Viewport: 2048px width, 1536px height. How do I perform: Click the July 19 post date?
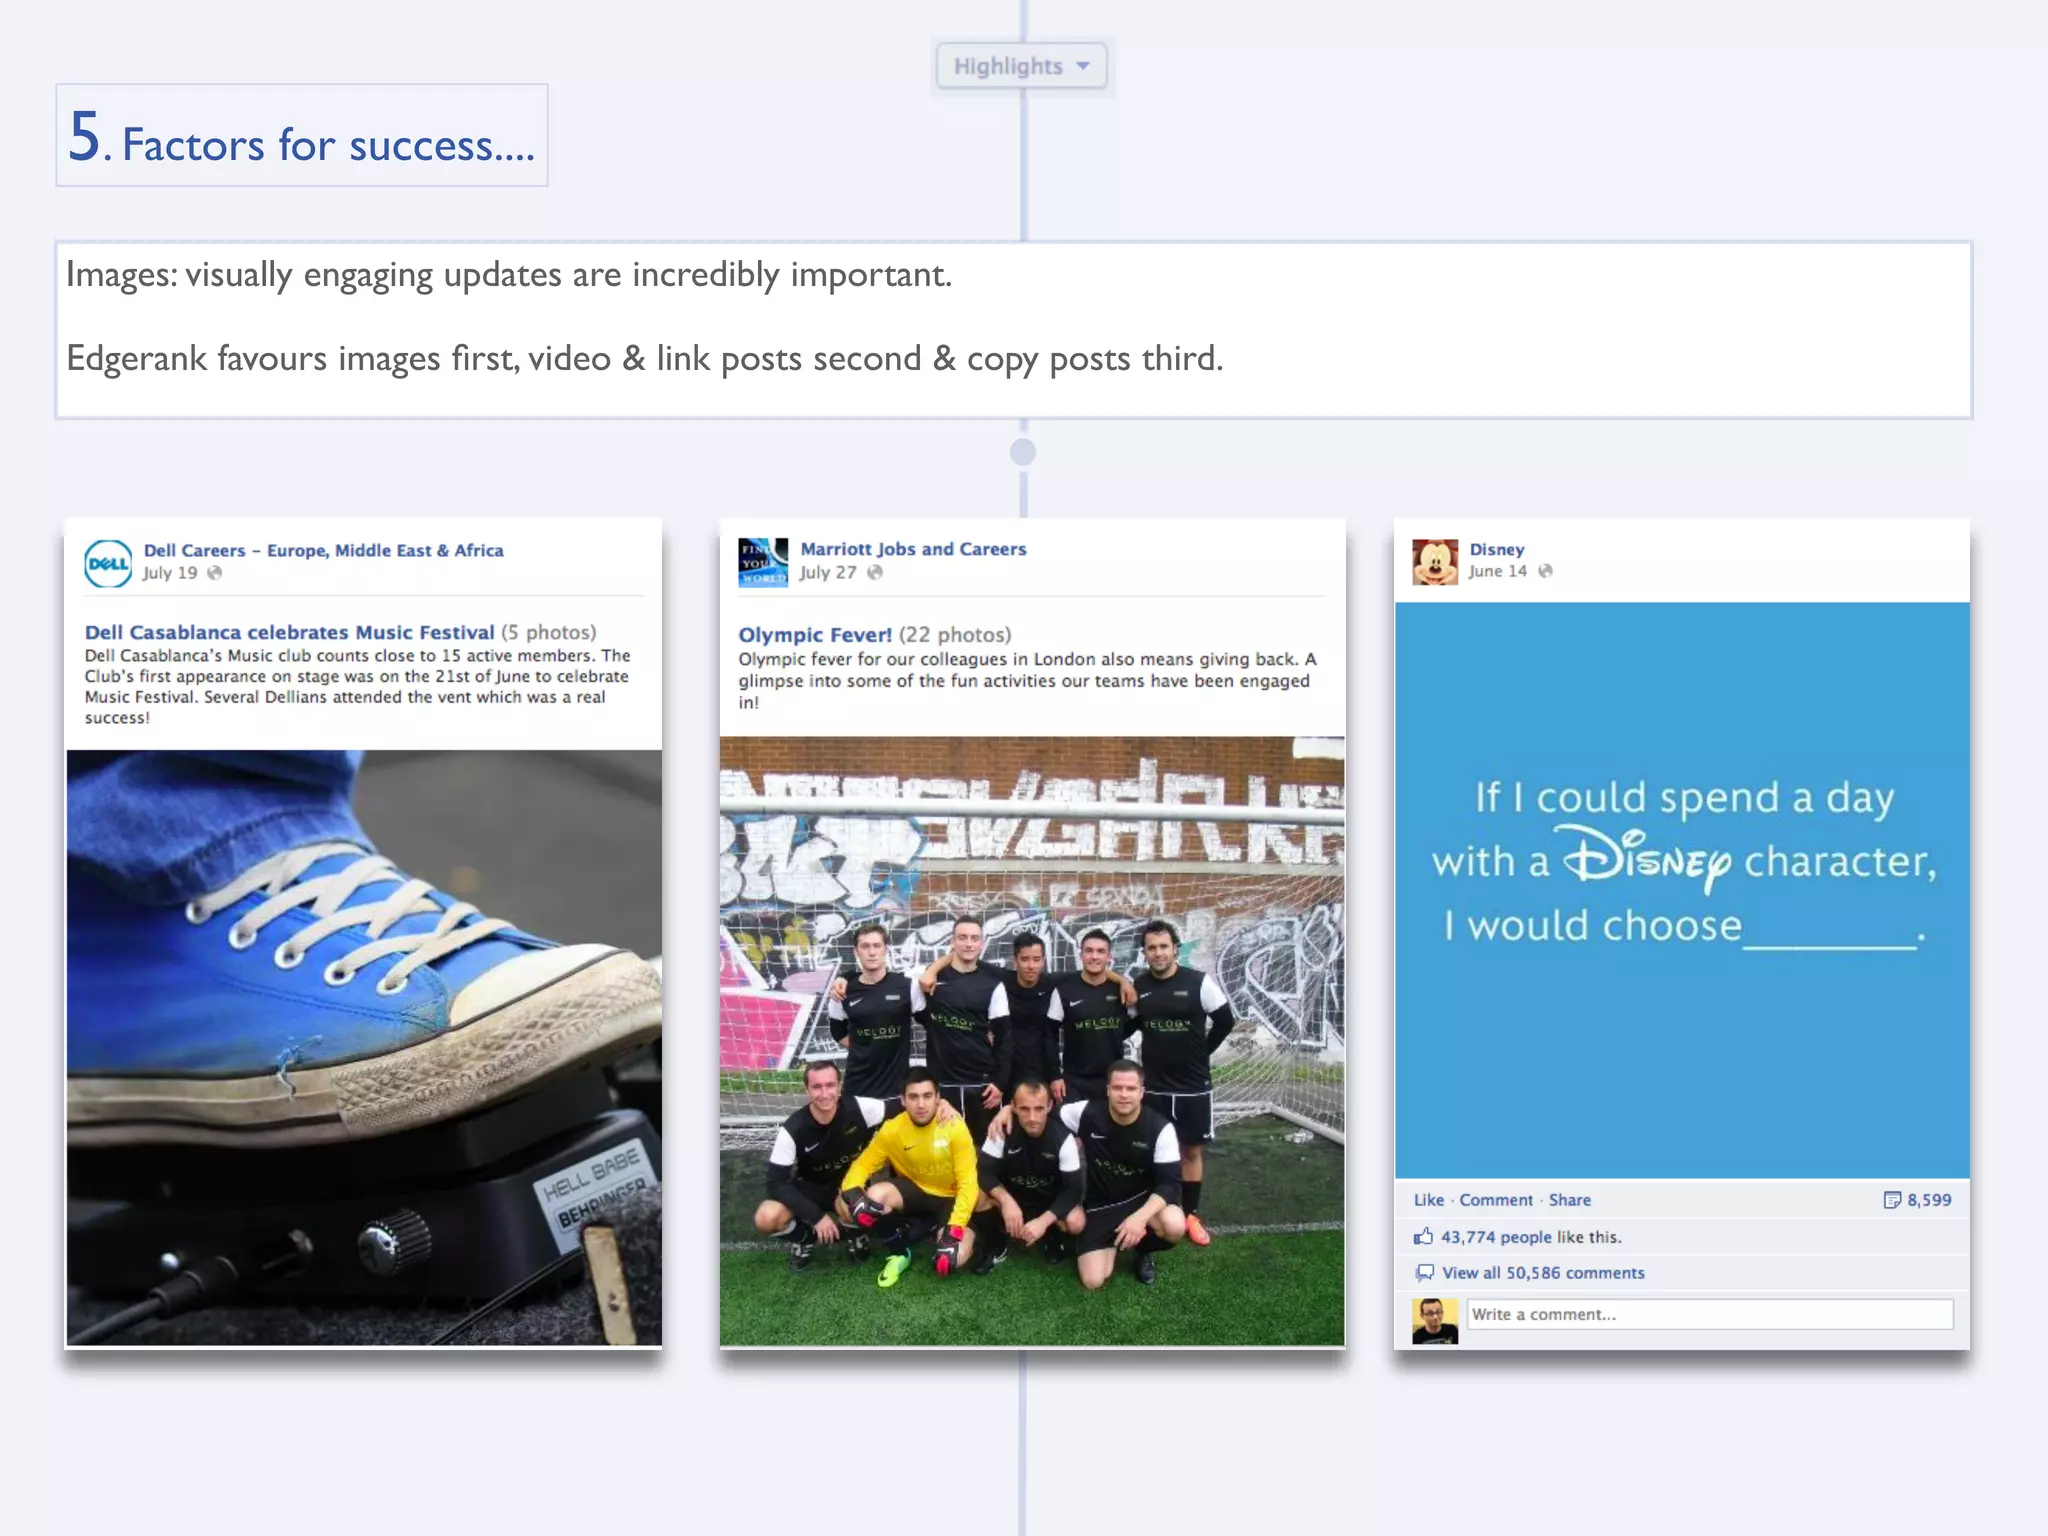pos(170,573)
